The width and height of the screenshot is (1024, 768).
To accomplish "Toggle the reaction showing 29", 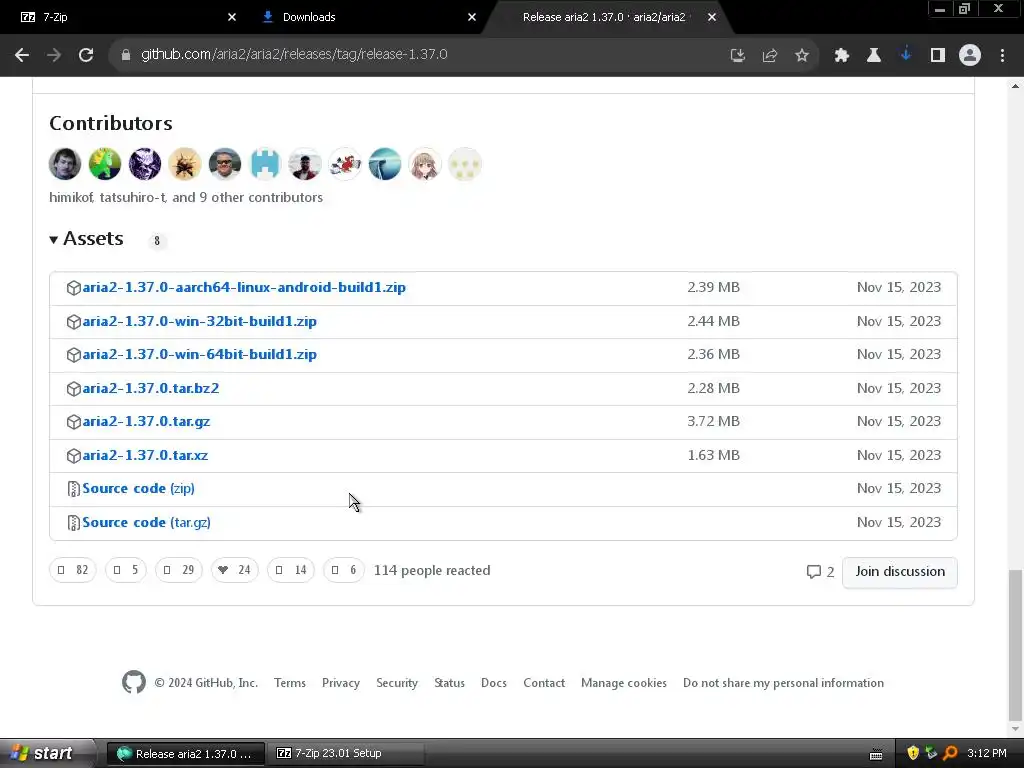I will coord(178,570).
